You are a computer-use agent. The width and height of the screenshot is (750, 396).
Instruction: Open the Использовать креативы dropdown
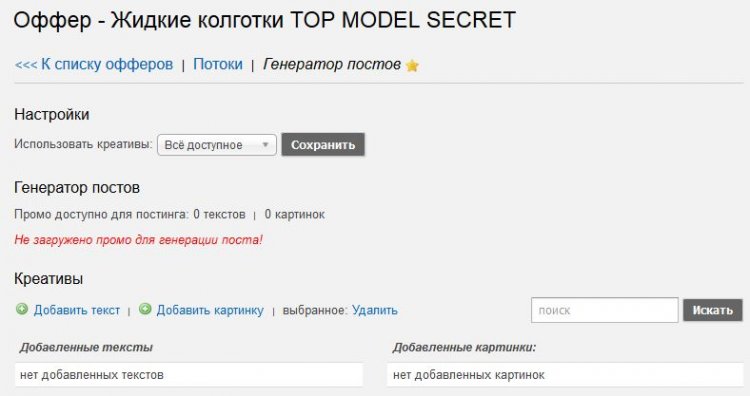click(217, 145)
